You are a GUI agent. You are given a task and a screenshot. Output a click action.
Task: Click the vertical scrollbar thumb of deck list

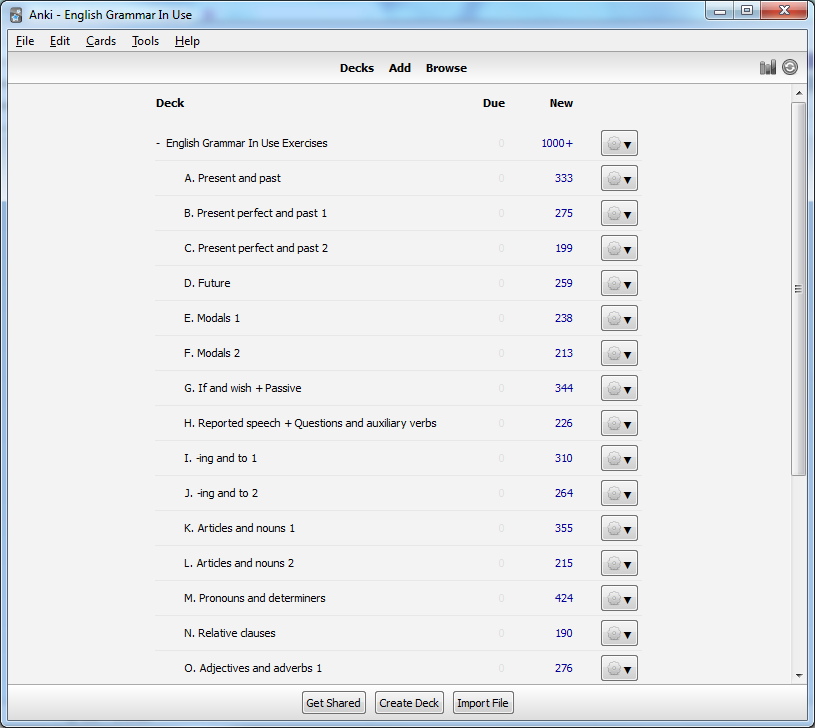[x=798, y=288]
